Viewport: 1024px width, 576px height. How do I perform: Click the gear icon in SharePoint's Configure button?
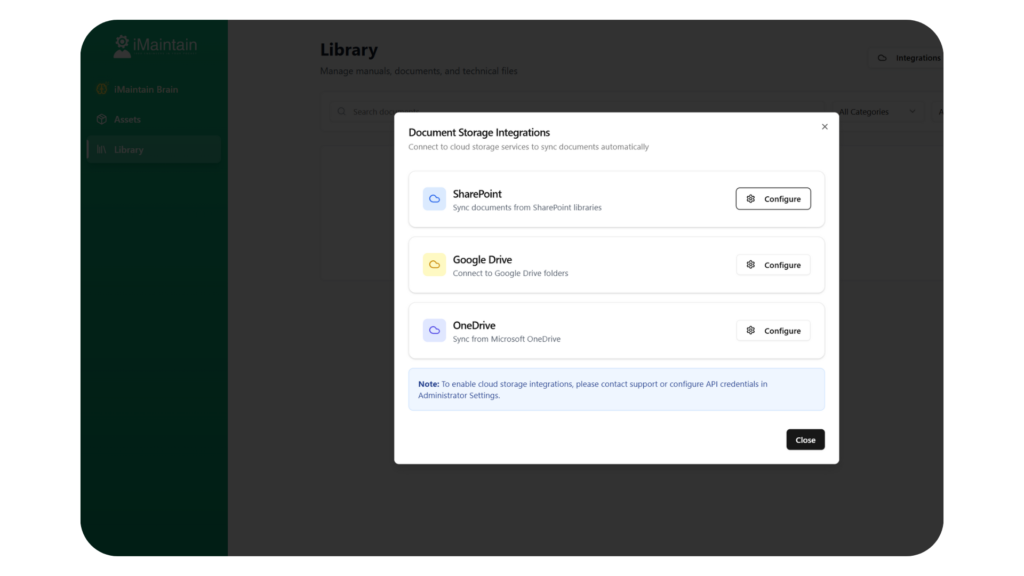click(751, 199)
